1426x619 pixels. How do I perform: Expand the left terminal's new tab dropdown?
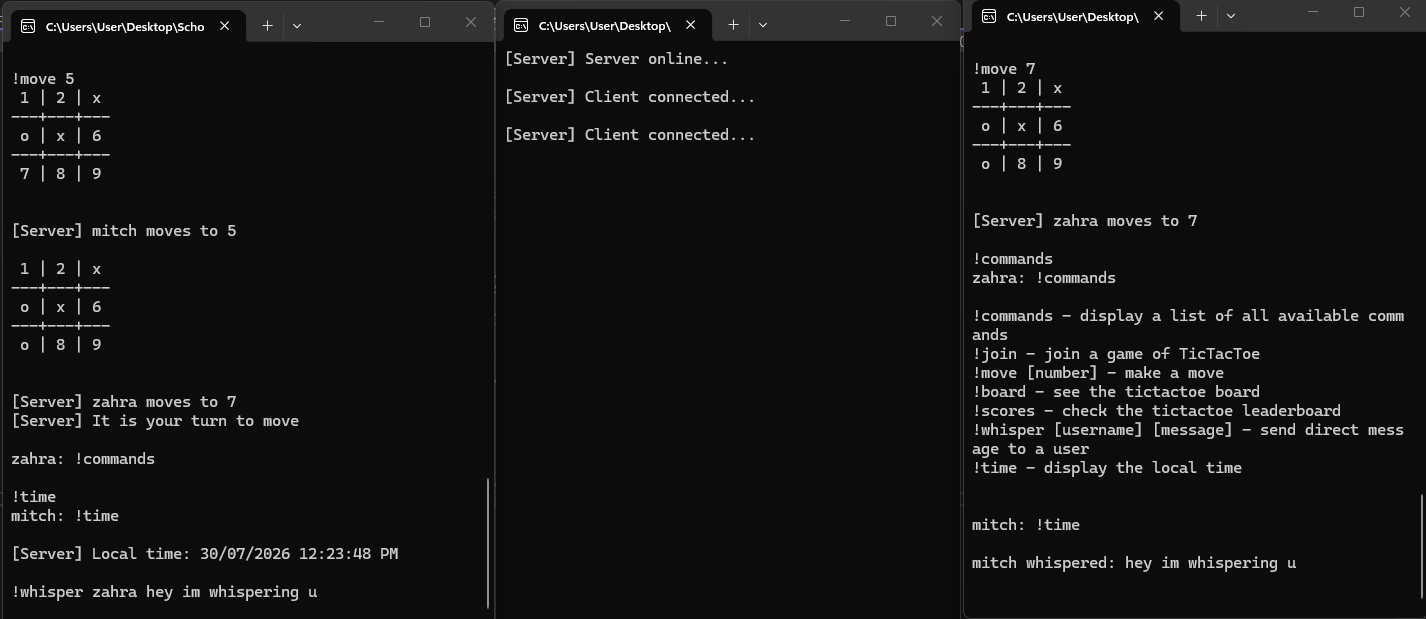pyautogui.click(x=297, y=26)
